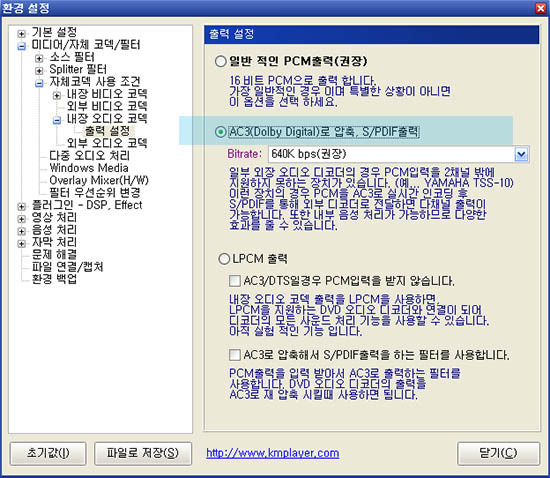Click the 파일로 저장(S) button

143,453
